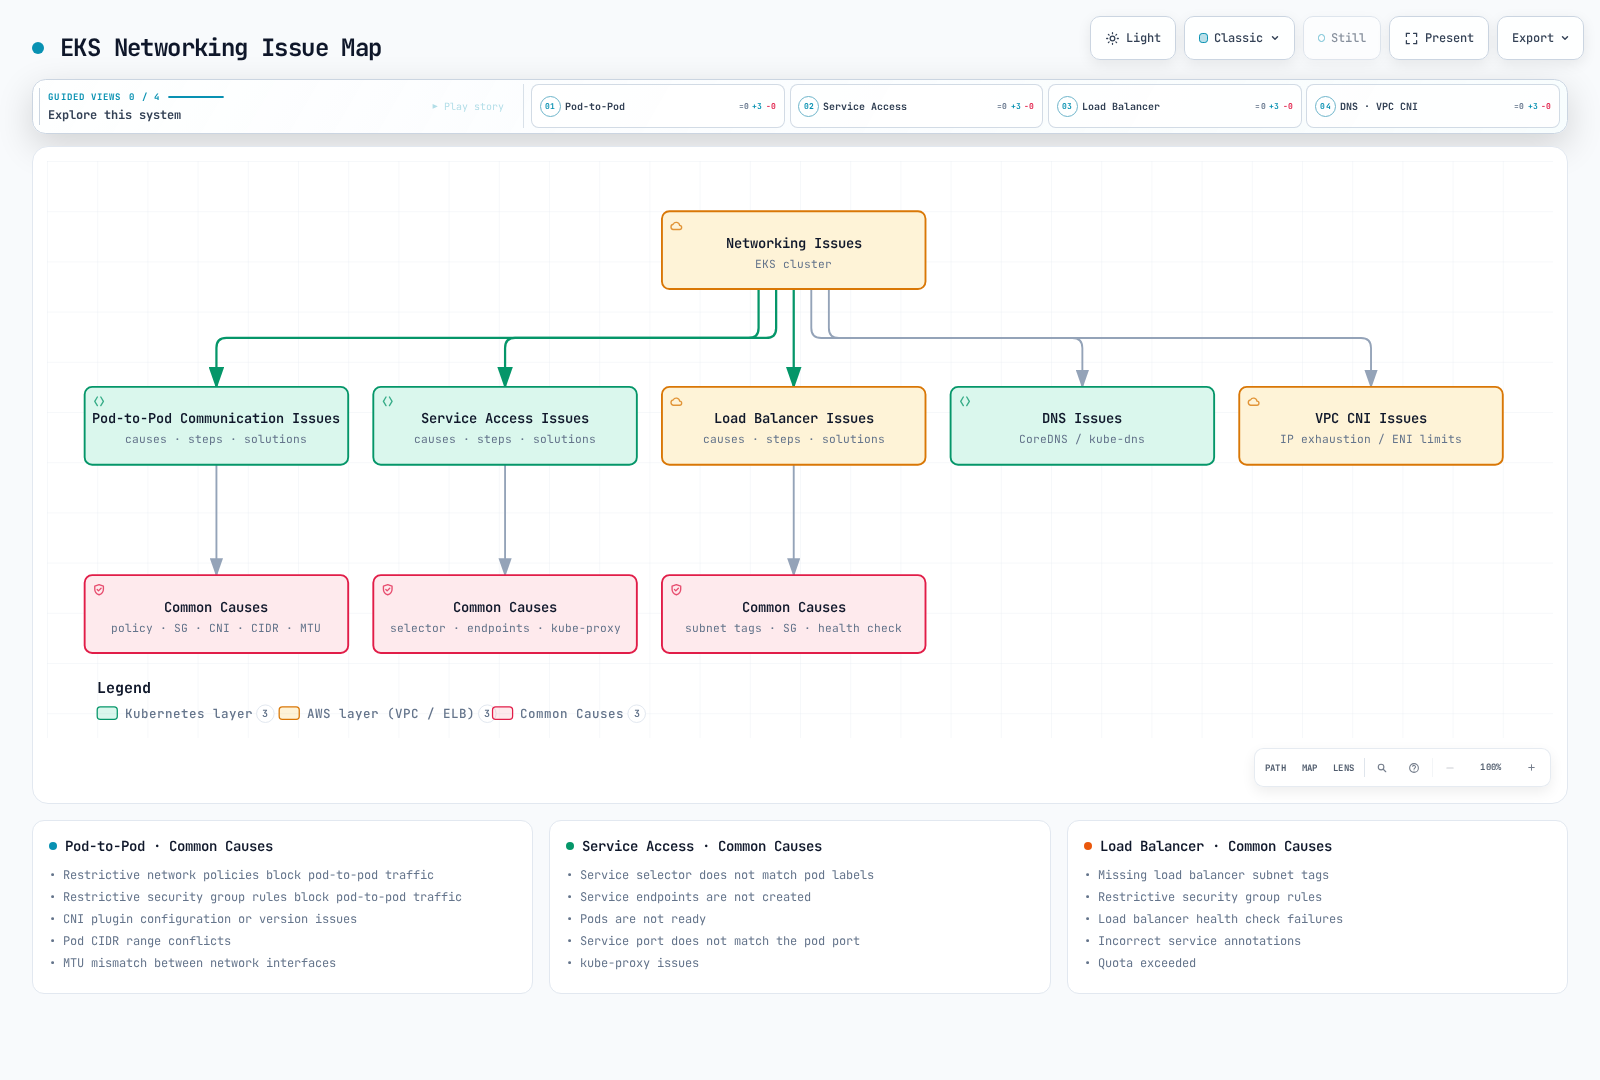Switch to MAP mode
This screenshot has height=1080, width=1600.
pyautogui.click(x=1309, y=768)
